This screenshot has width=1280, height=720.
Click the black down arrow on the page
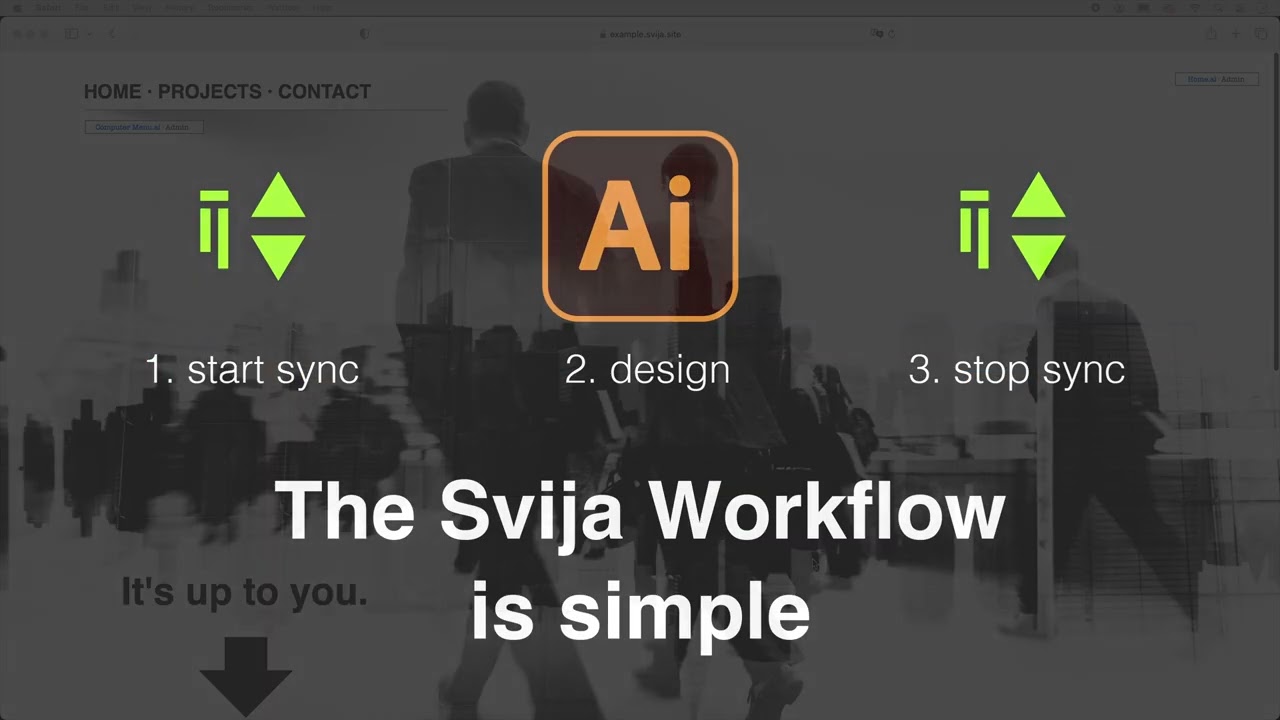(246, 677)
